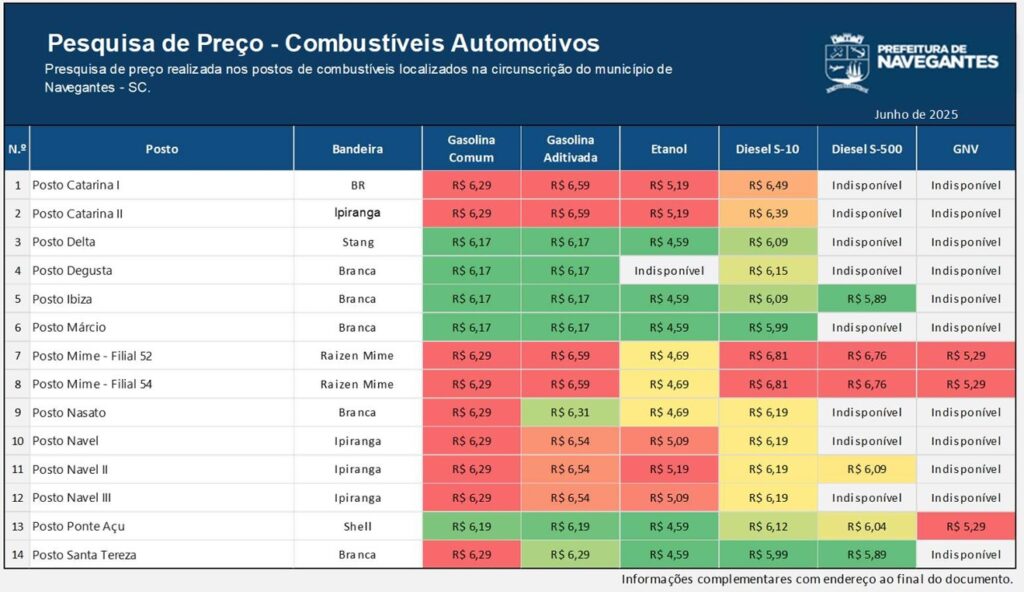The image size is (1024, 592).
Task: Click the Diesel S-10 'R$ 6,81' of Filial 54
Action: coord(768,384)
